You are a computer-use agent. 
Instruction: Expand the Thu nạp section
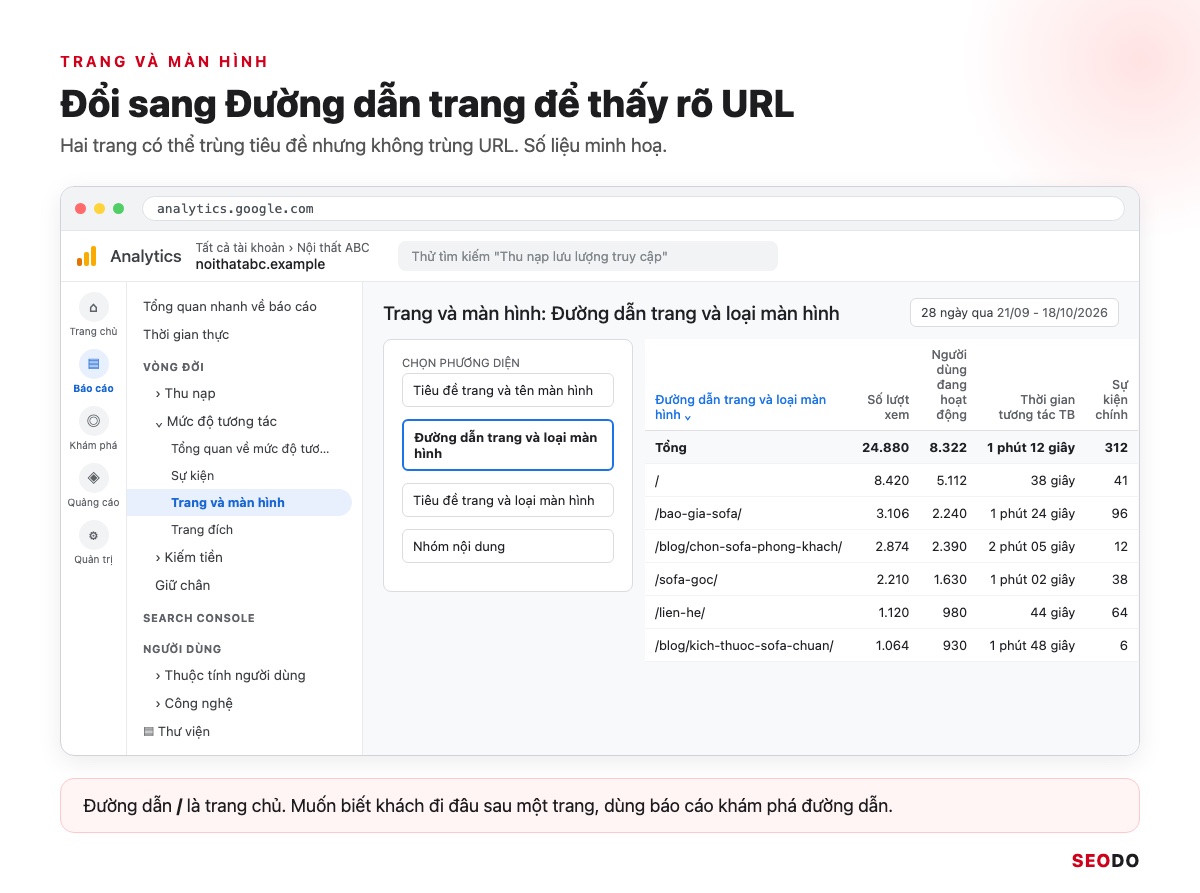(185, 393)
